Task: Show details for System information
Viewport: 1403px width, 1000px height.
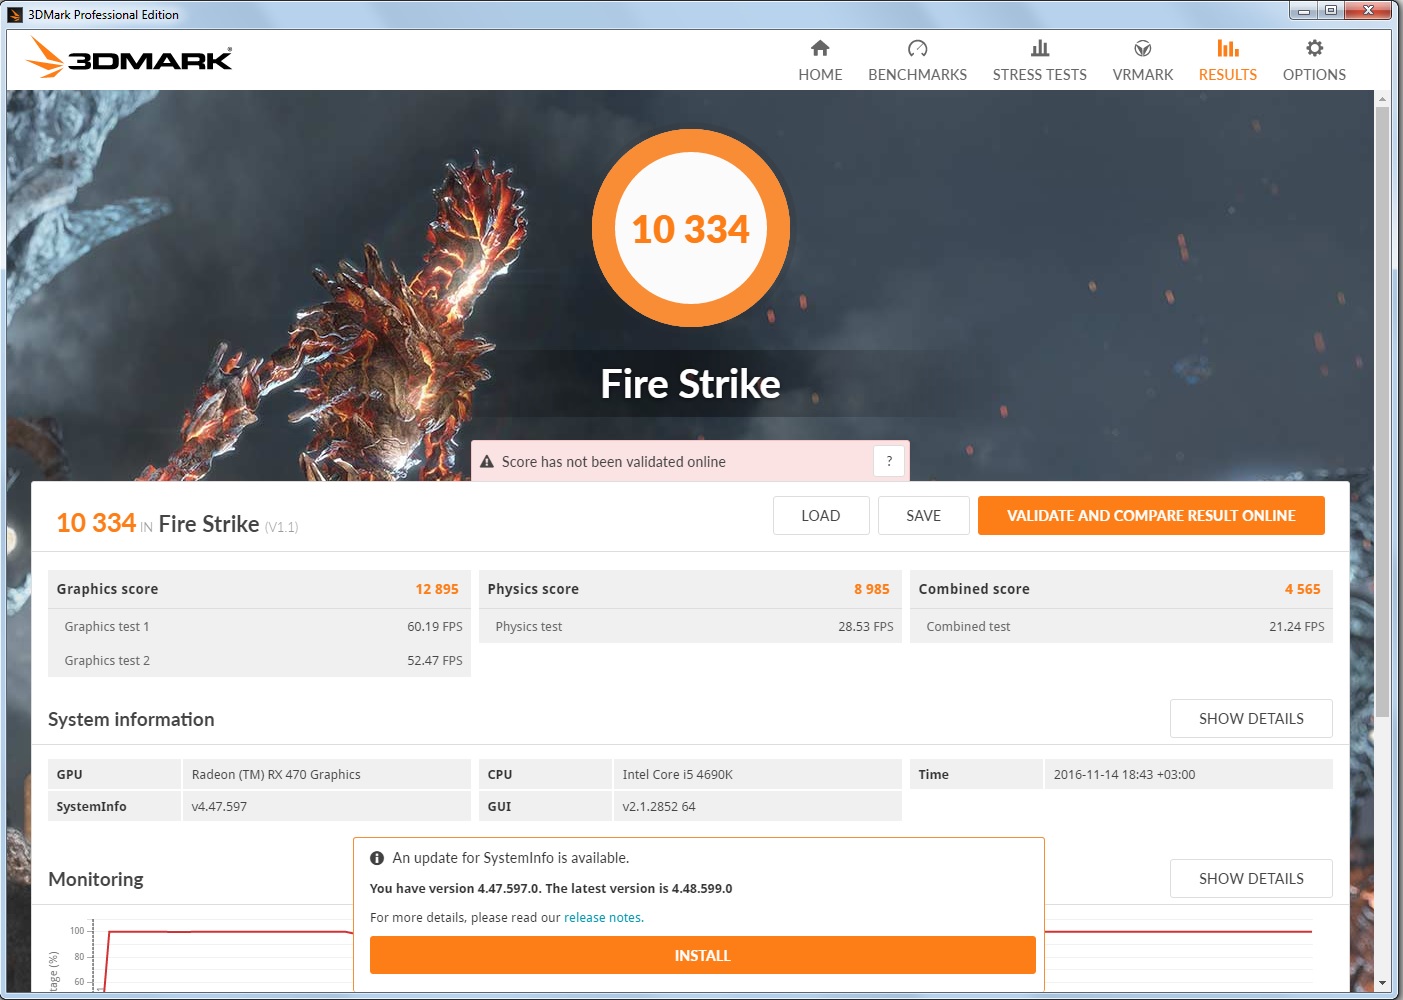Action: click(1251, 719)
